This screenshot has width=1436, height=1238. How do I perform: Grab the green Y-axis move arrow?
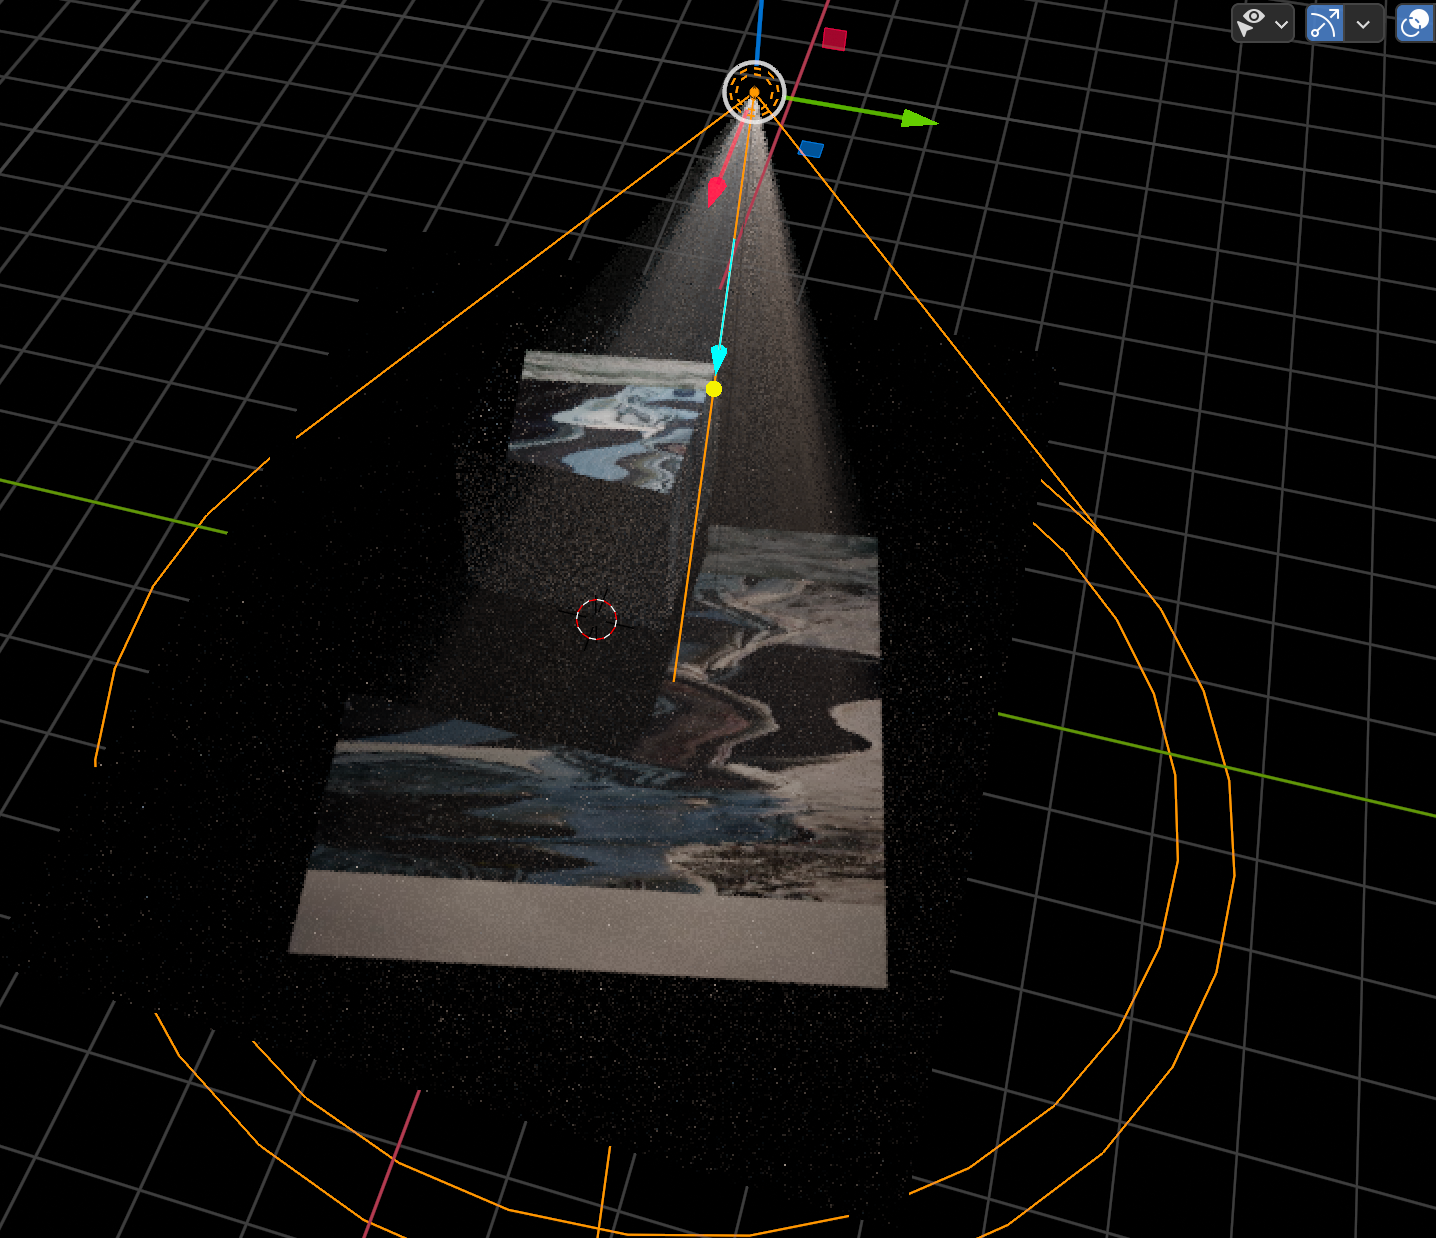point(918,119)
